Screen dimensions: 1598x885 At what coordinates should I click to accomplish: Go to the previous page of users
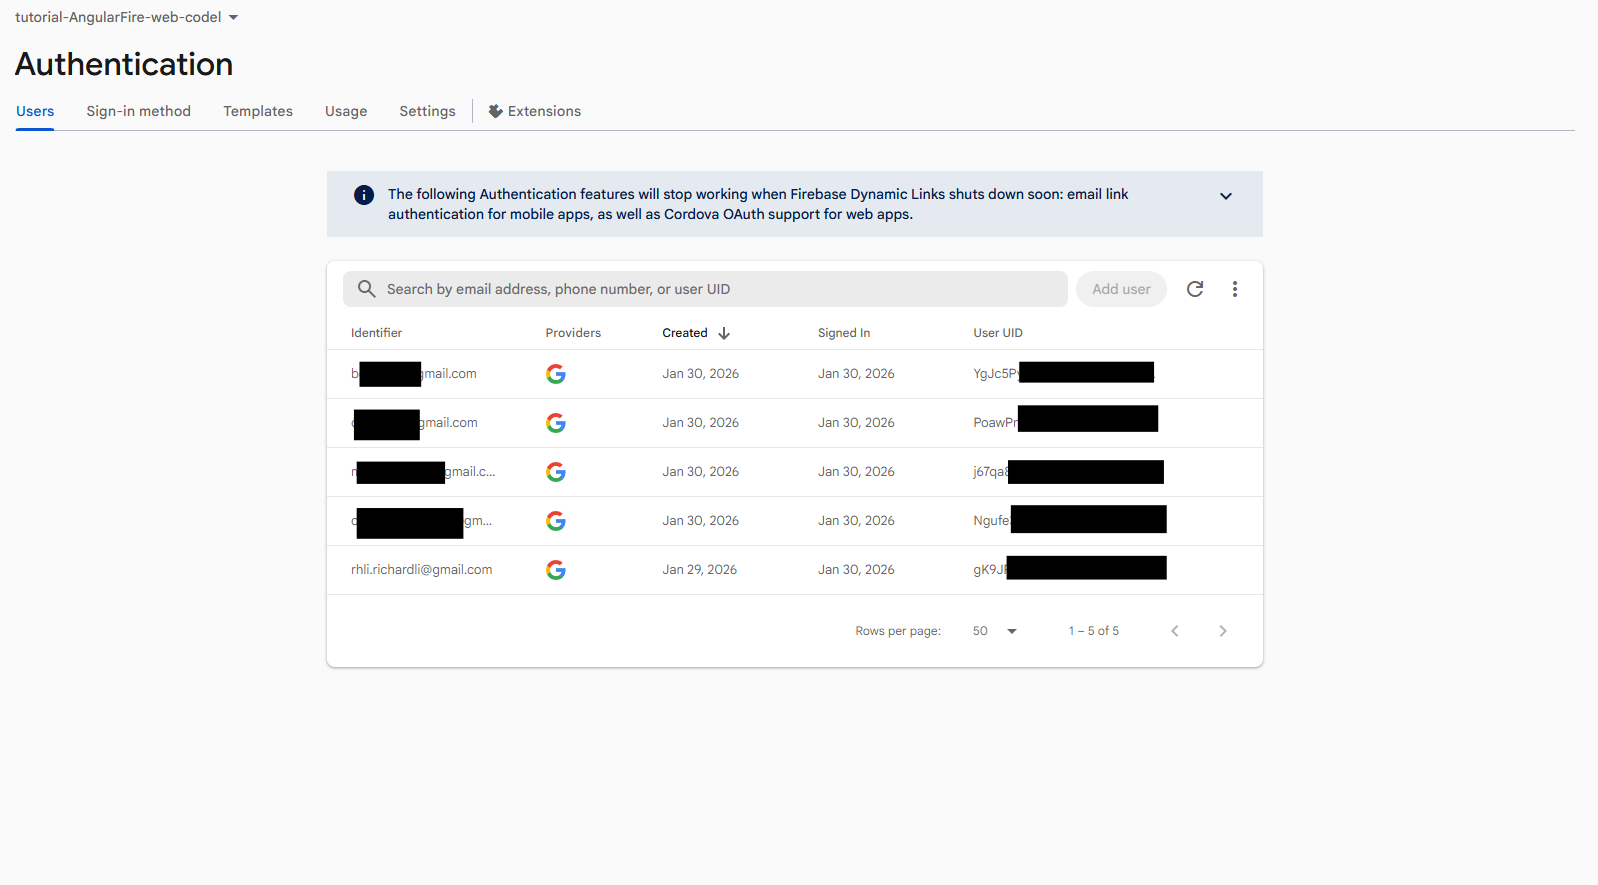coord(1175,631)
